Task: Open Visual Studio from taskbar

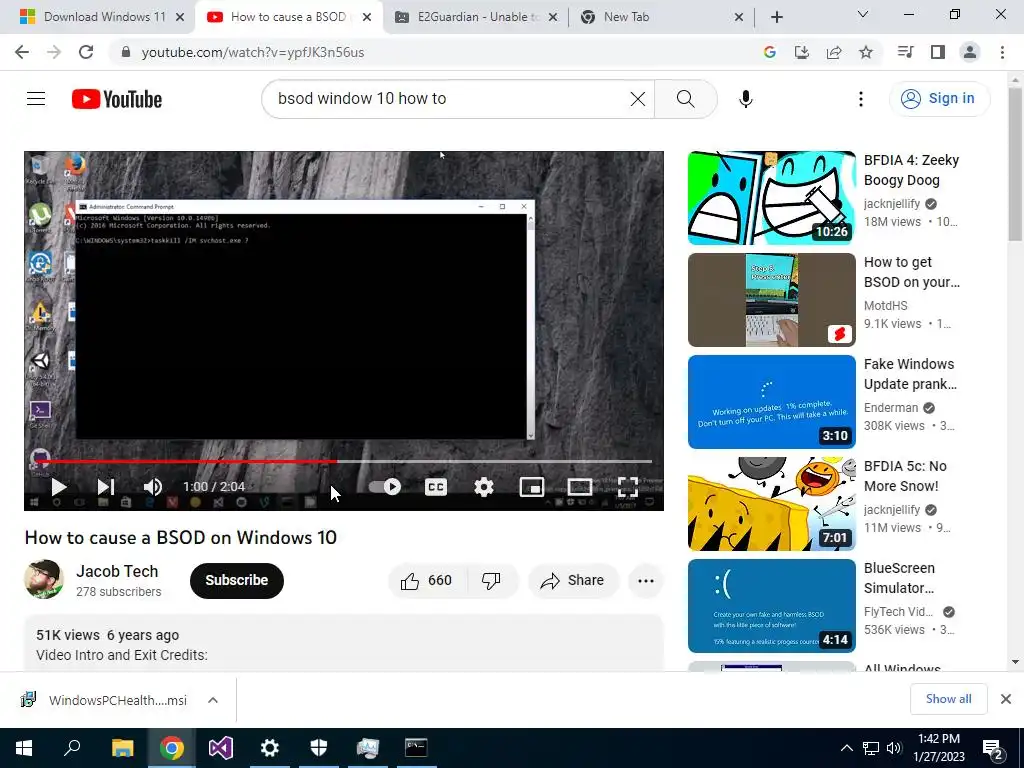Action: click(x=221, y=748)
